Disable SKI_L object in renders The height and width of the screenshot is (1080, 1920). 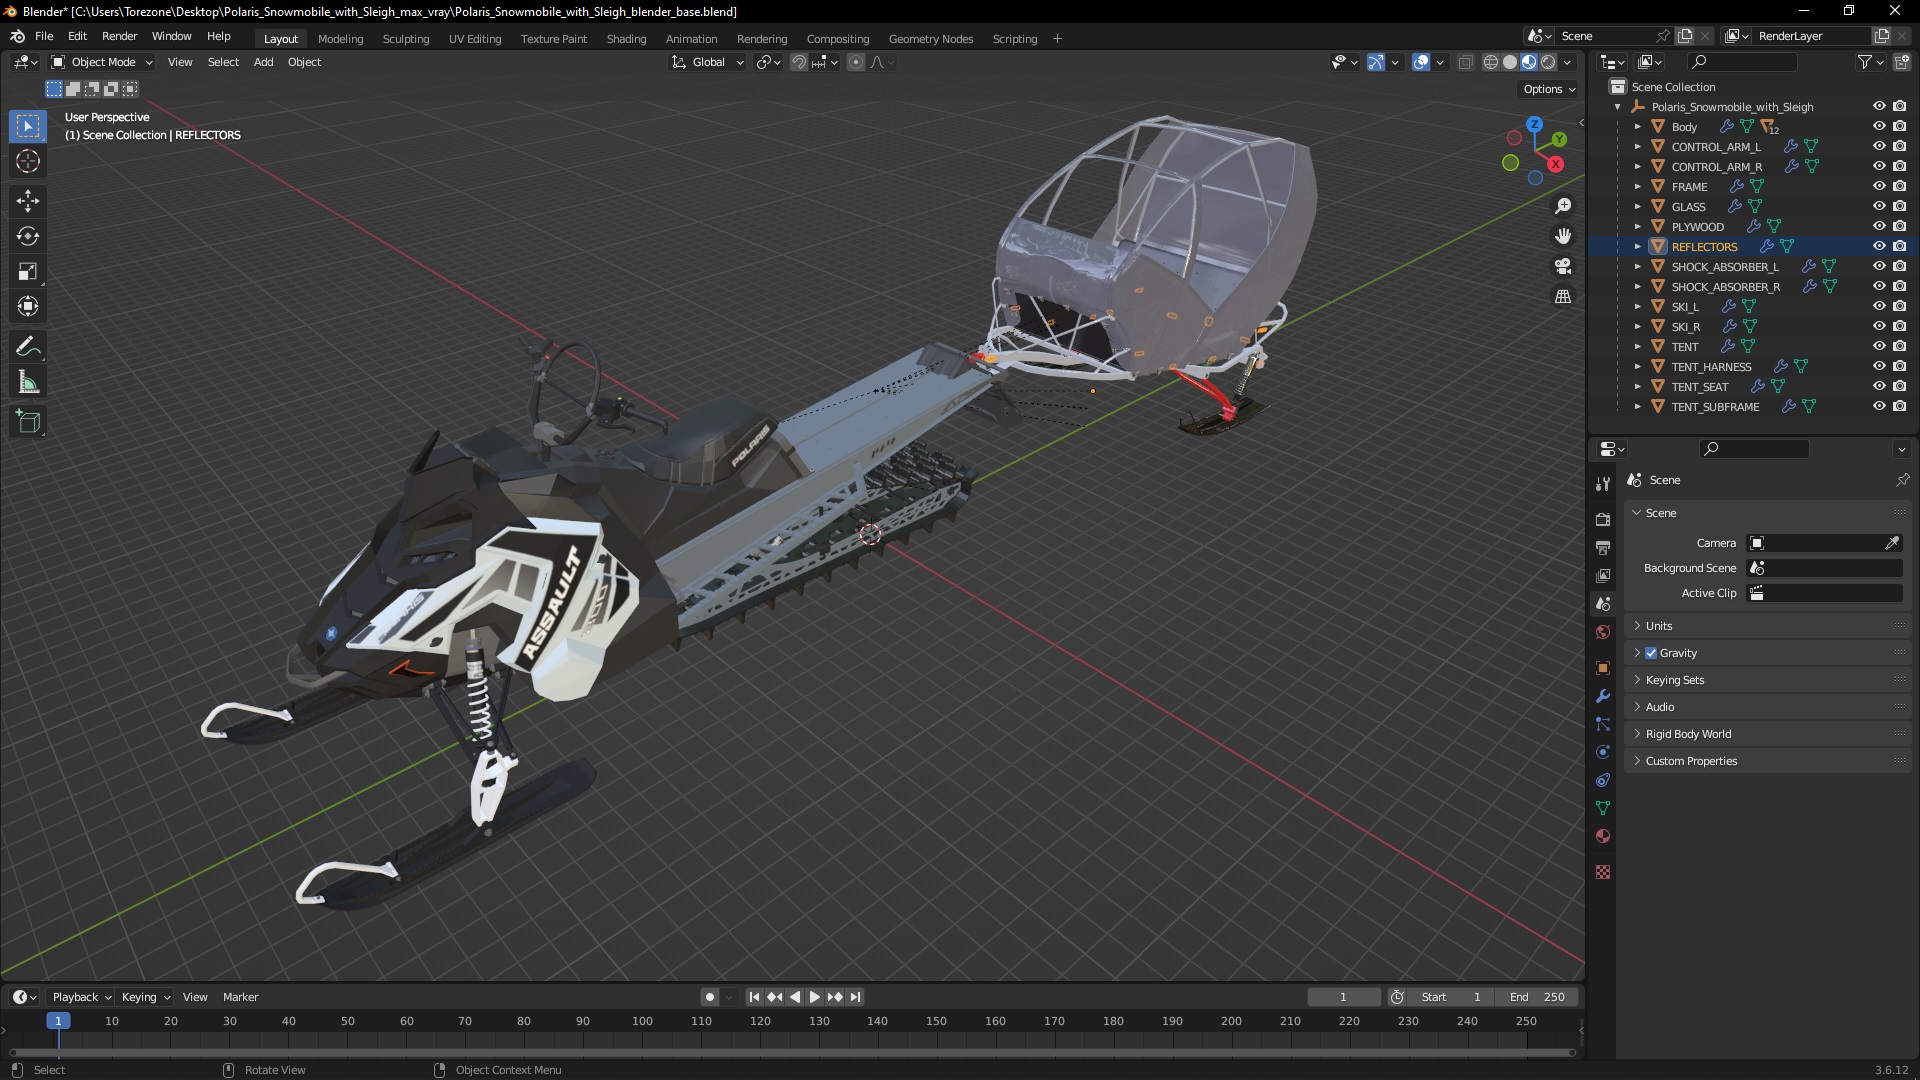point(1899,307)
